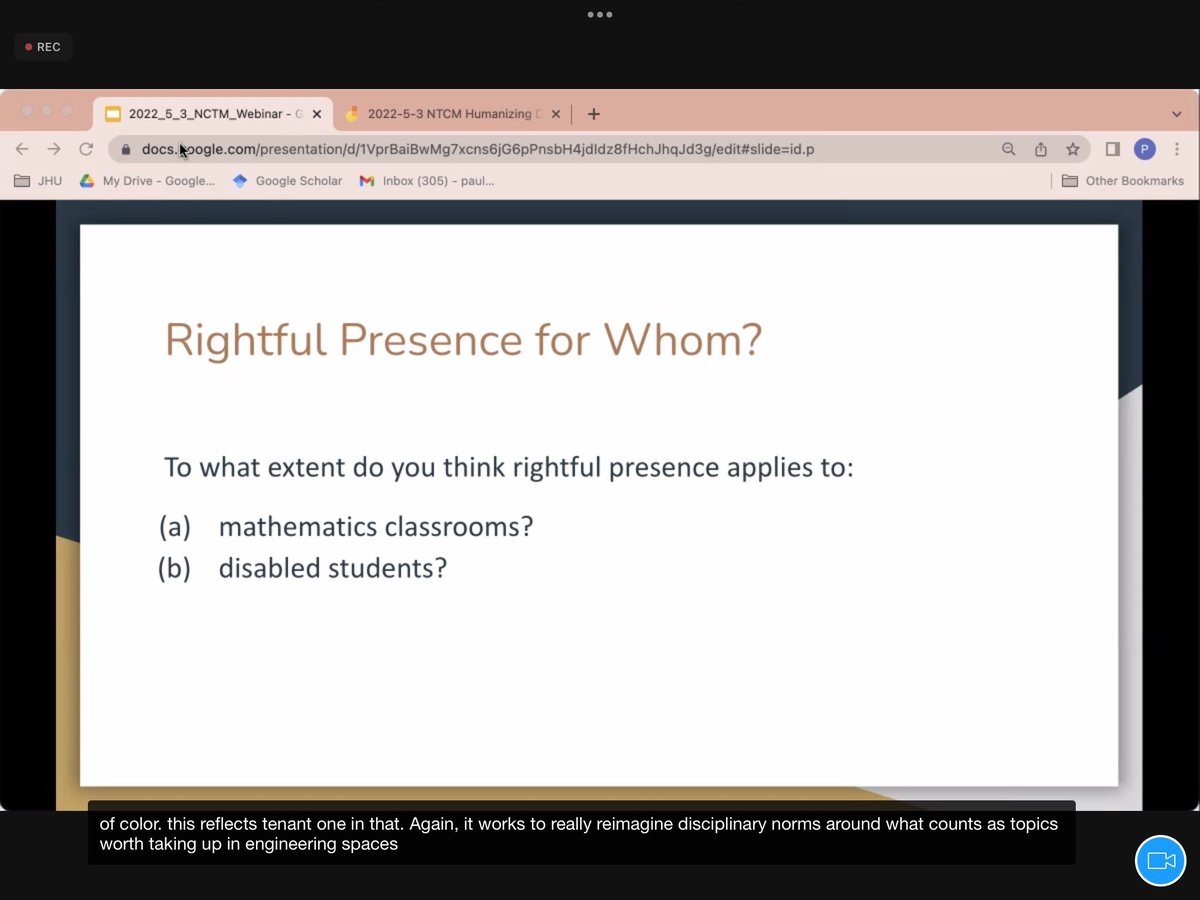Click the zoom magnifier in address bar
The image size is (1200, 900).
pyautogui.click(x=1008, y=149)
